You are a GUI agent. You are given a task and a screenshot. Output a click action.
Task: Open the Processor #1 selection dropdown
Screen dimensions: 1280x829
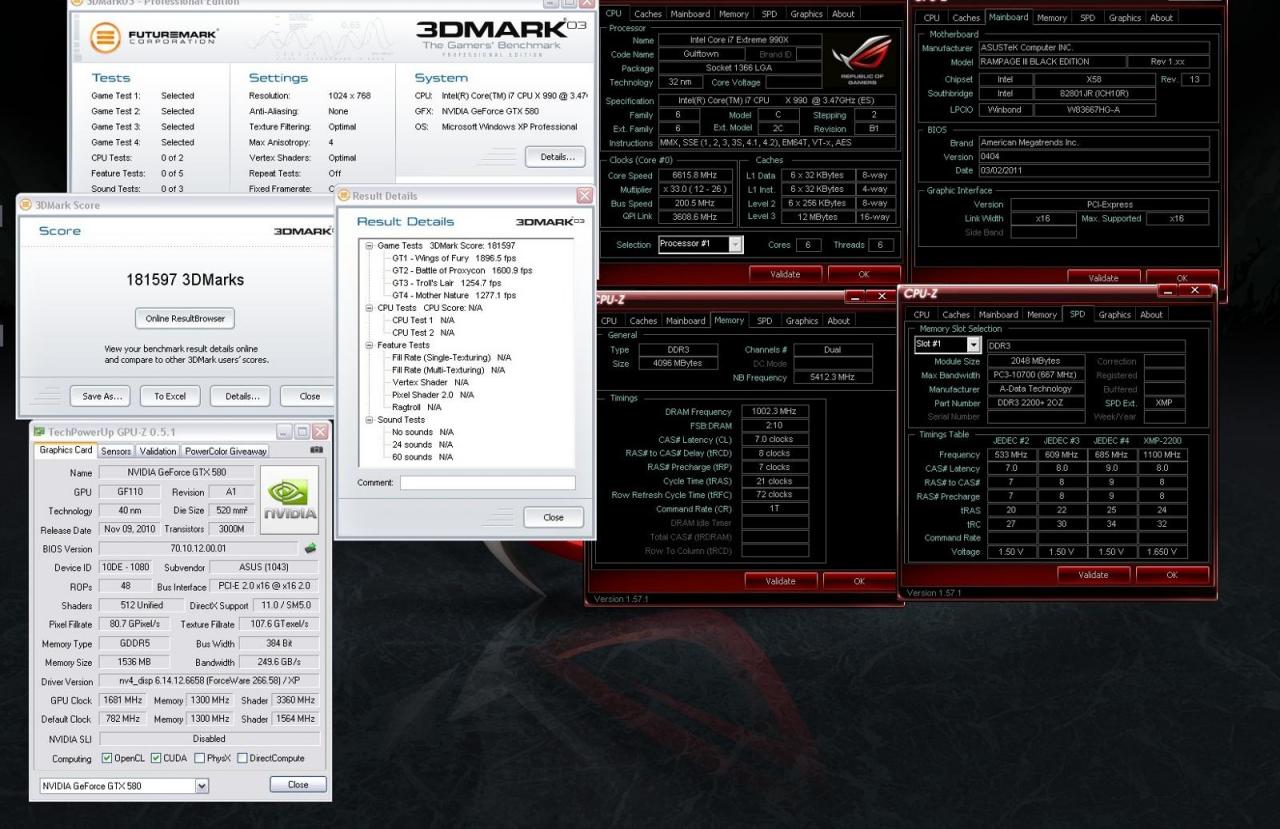tap(736, 244)
